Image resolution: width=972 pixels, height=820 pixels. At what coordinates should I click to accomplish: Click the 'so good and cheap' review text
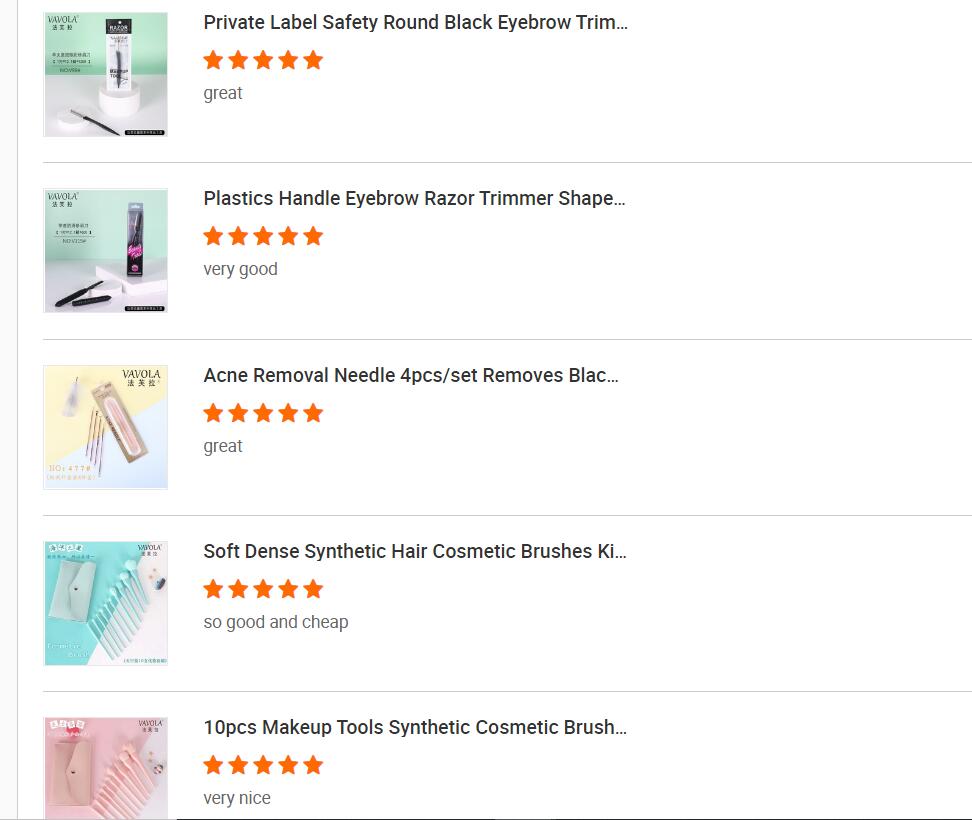click(275, 622)
